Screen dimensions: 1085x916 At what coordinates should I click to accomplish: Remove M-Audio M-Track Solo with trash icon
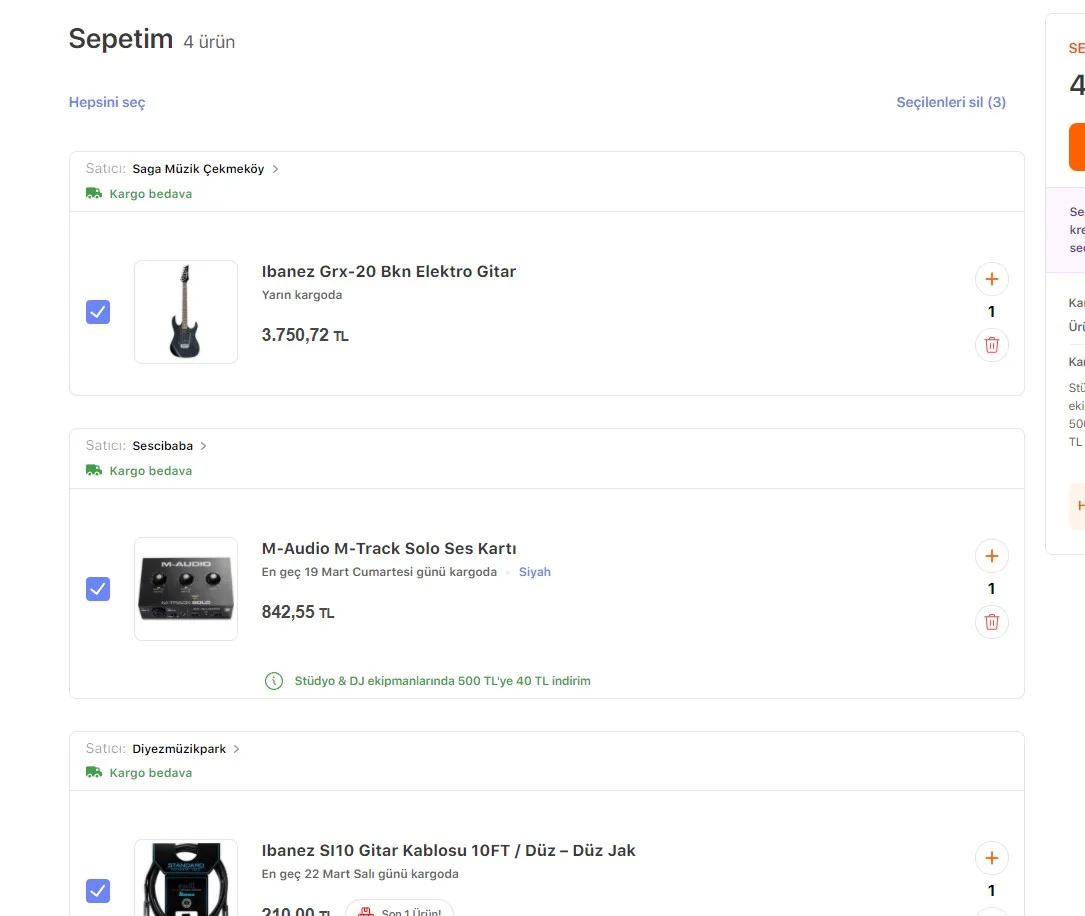pyautogui.click(x=991, y=622)
